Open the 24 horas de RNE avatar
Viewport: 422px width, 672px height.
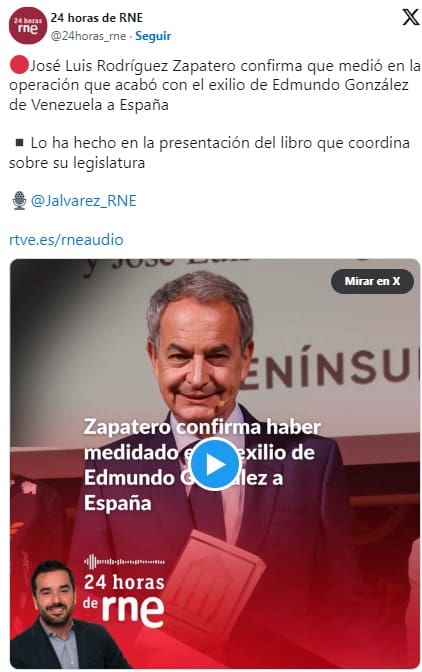point(27,26)
